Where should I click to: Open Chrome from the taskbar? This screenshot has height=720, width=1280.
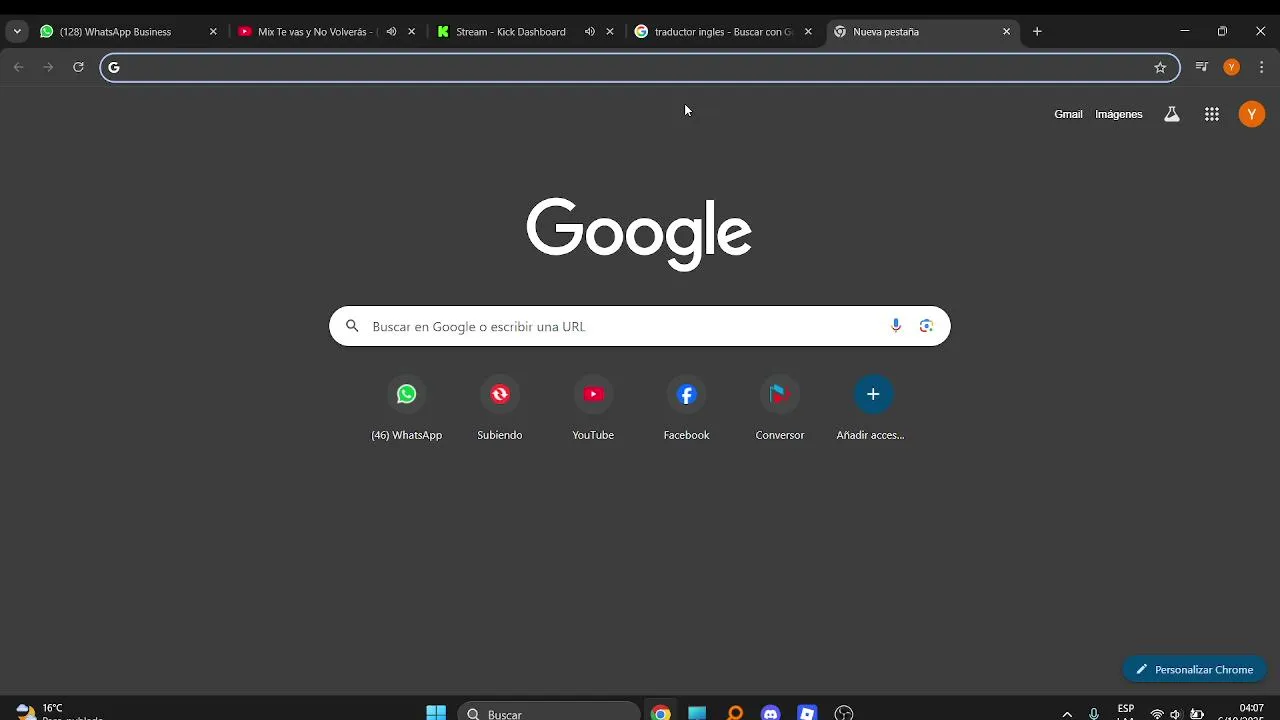click(661, 713)
